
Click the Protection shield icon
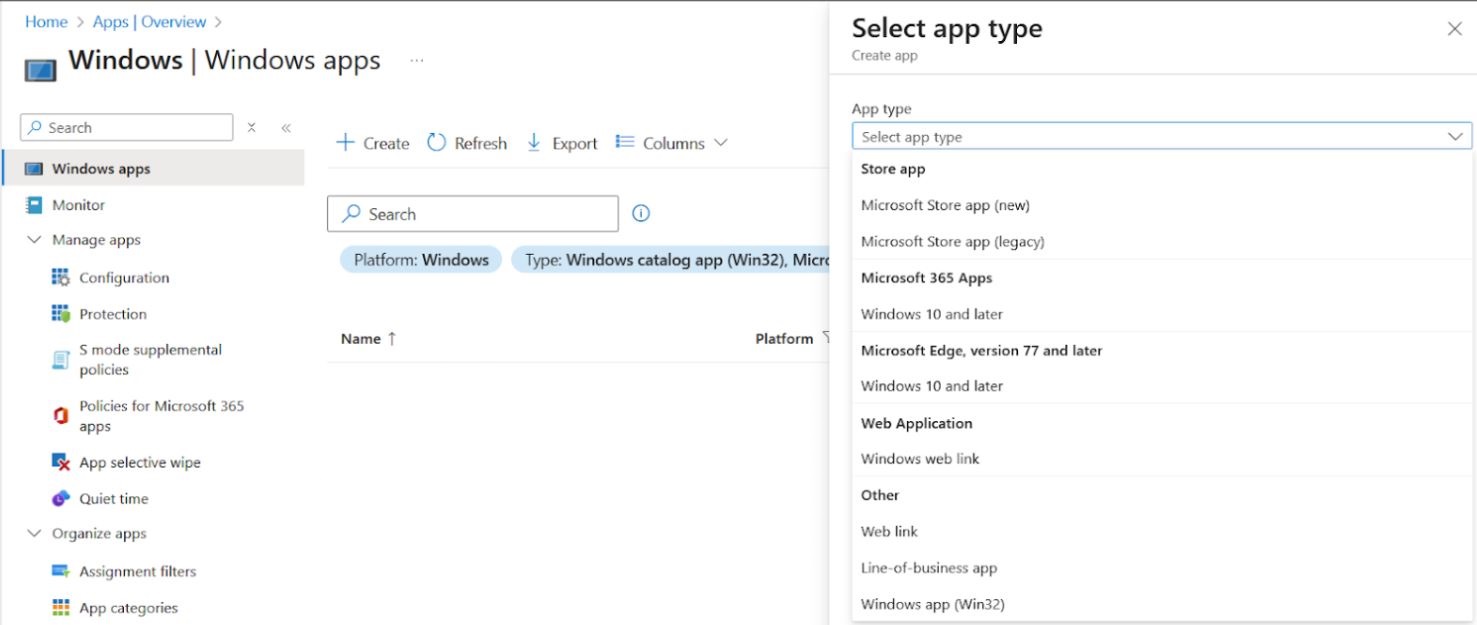pyautogui.click(x=61, y=314)
